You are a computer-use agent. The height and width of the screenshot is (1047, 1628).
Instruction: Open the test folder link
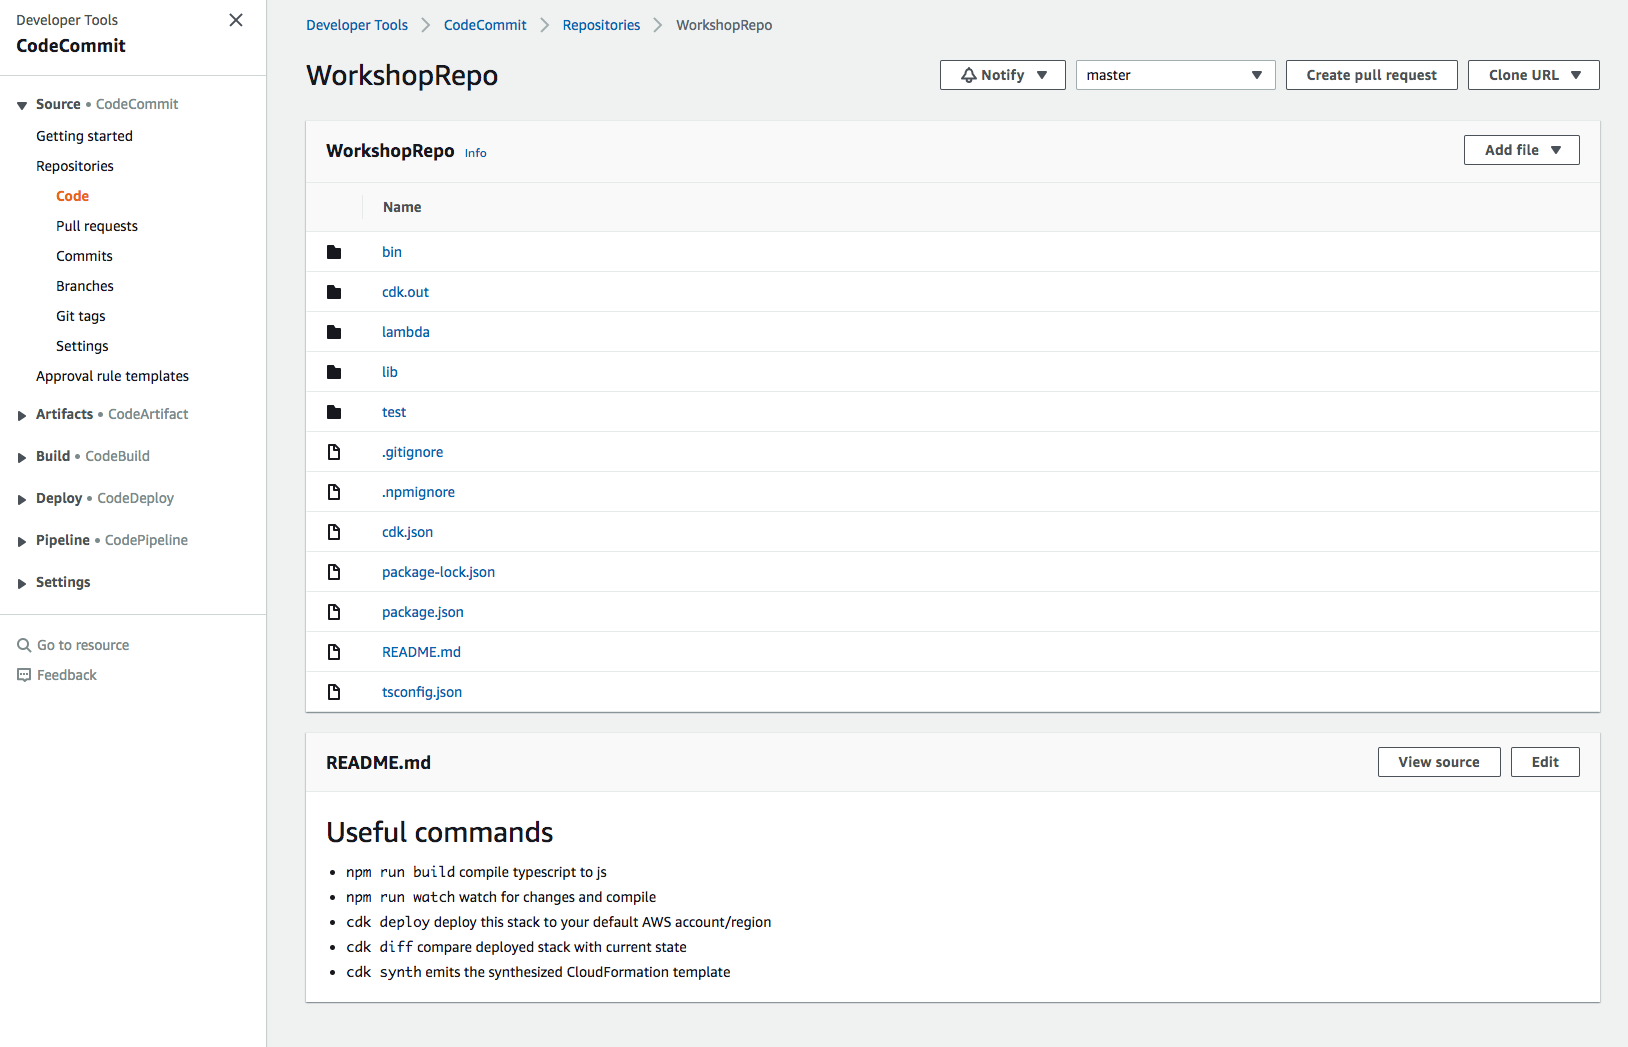tap(394, 412)
